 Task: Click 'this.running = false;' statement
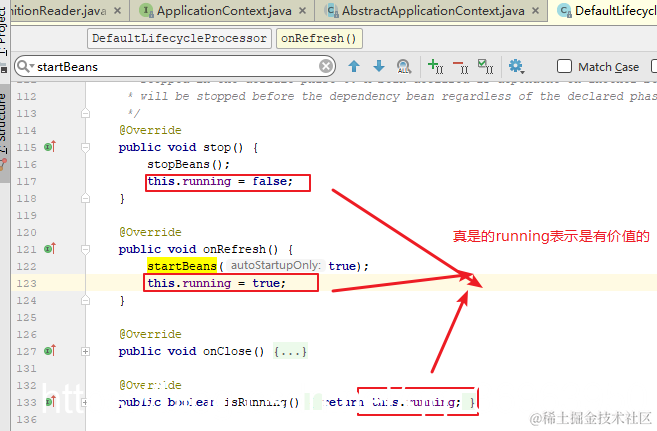point(220,181)
